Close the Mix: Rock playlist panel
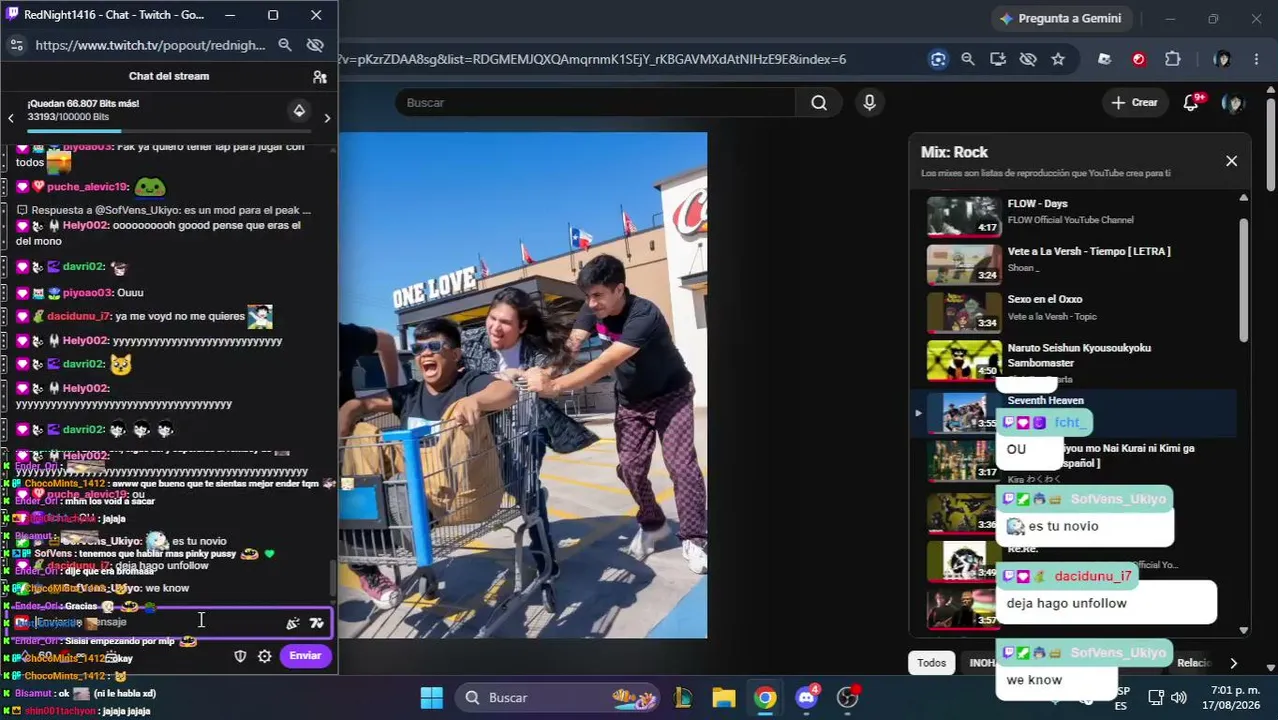 1231,161
